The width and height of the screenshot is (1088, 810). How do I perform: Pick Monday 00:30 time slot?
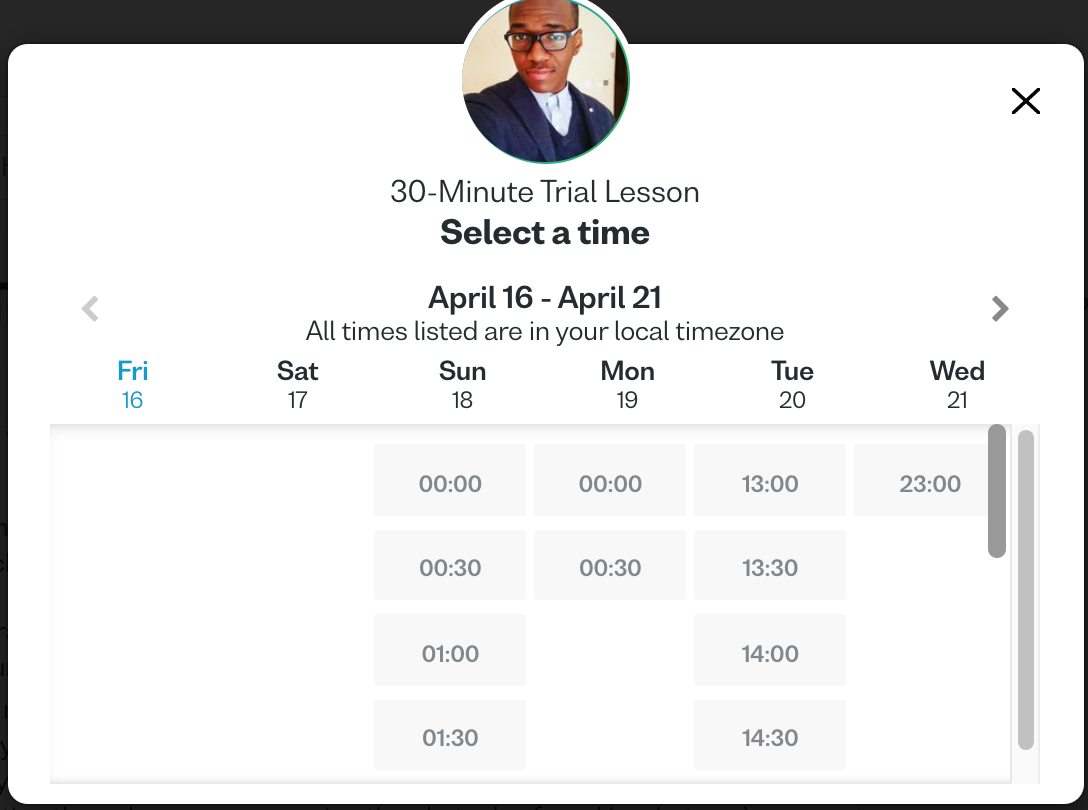[x=610, y=565]
